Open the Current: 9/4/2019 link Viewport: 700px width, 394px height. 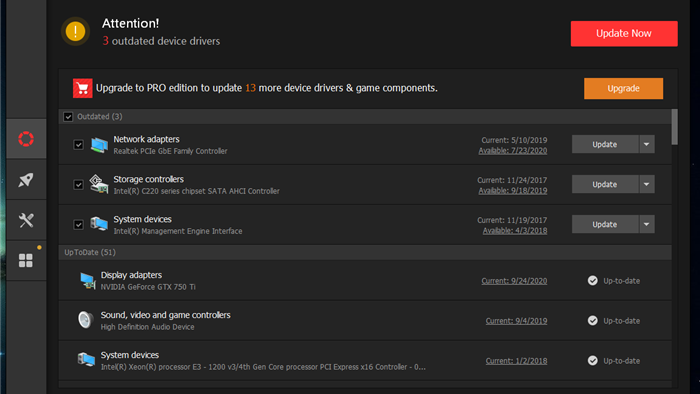(517, 321)
